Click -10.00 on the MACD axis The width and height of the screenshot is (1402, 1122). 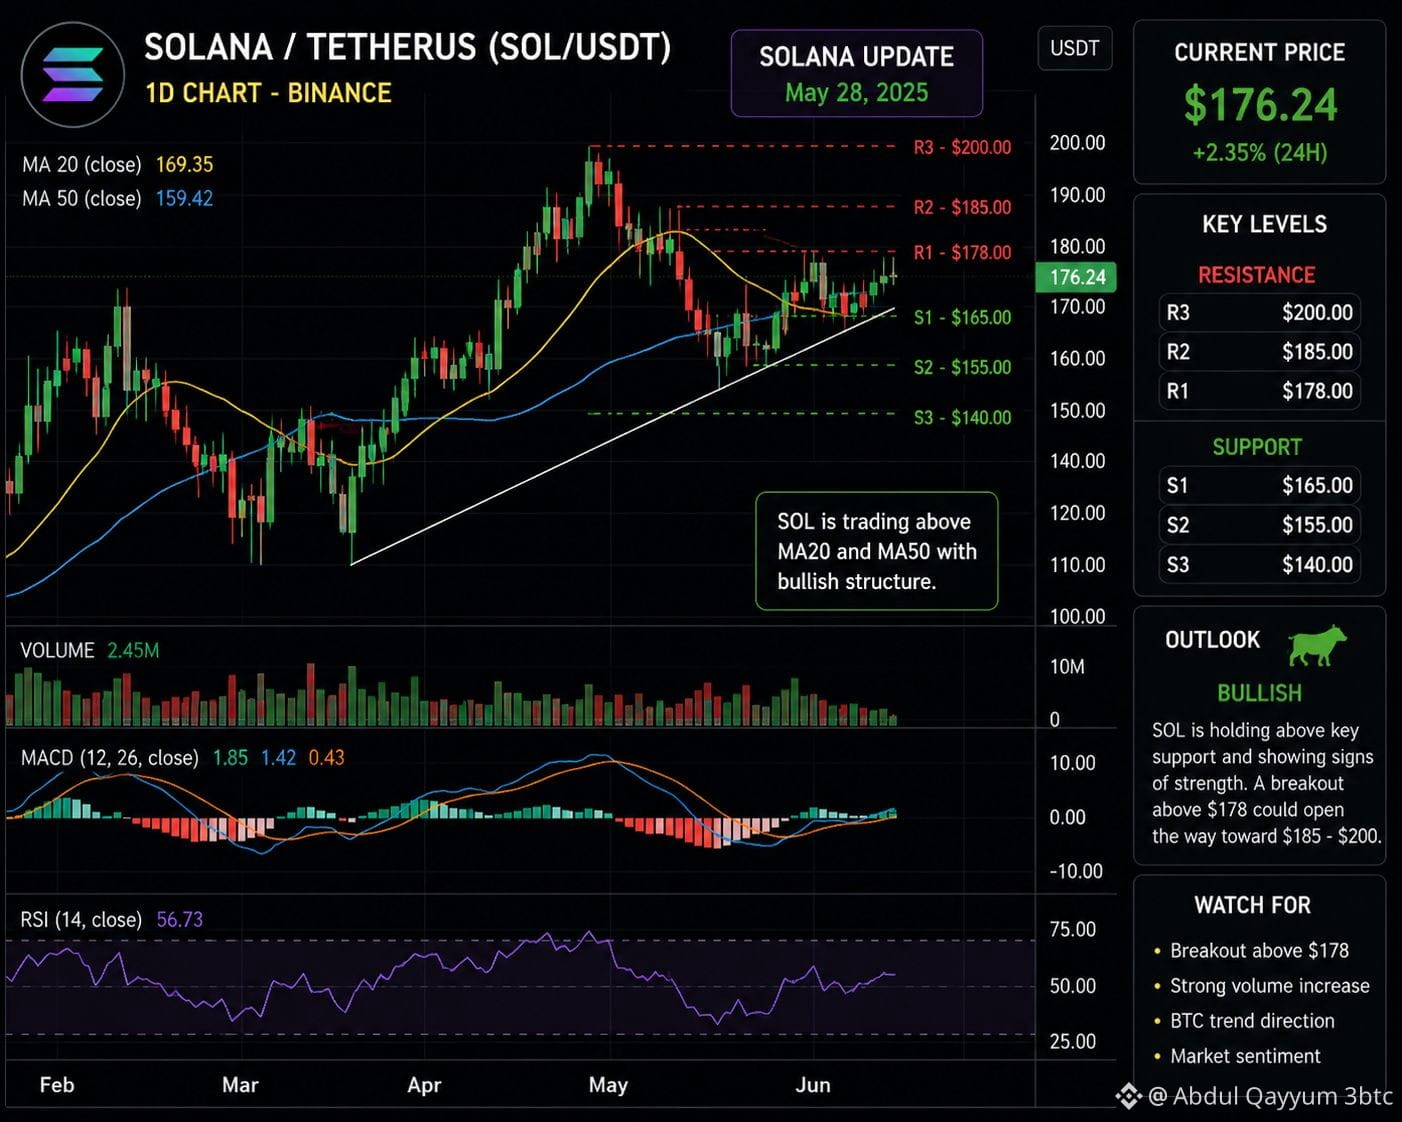pos(1076,871)
